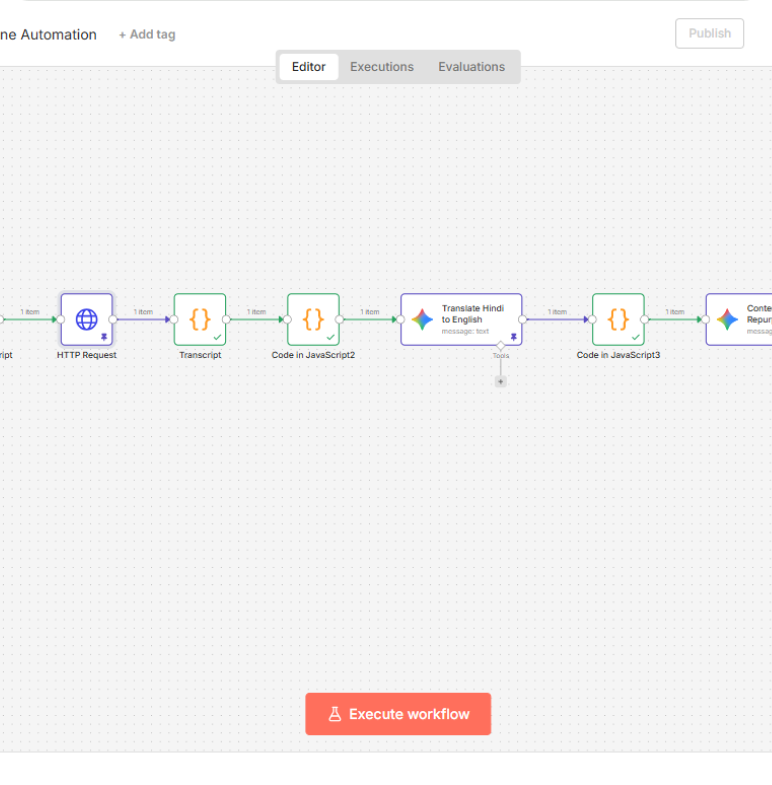This screenshot has width=772, height=785.
Task: Add a tool using the plus under Tools
Action: (x=501, y=381)
